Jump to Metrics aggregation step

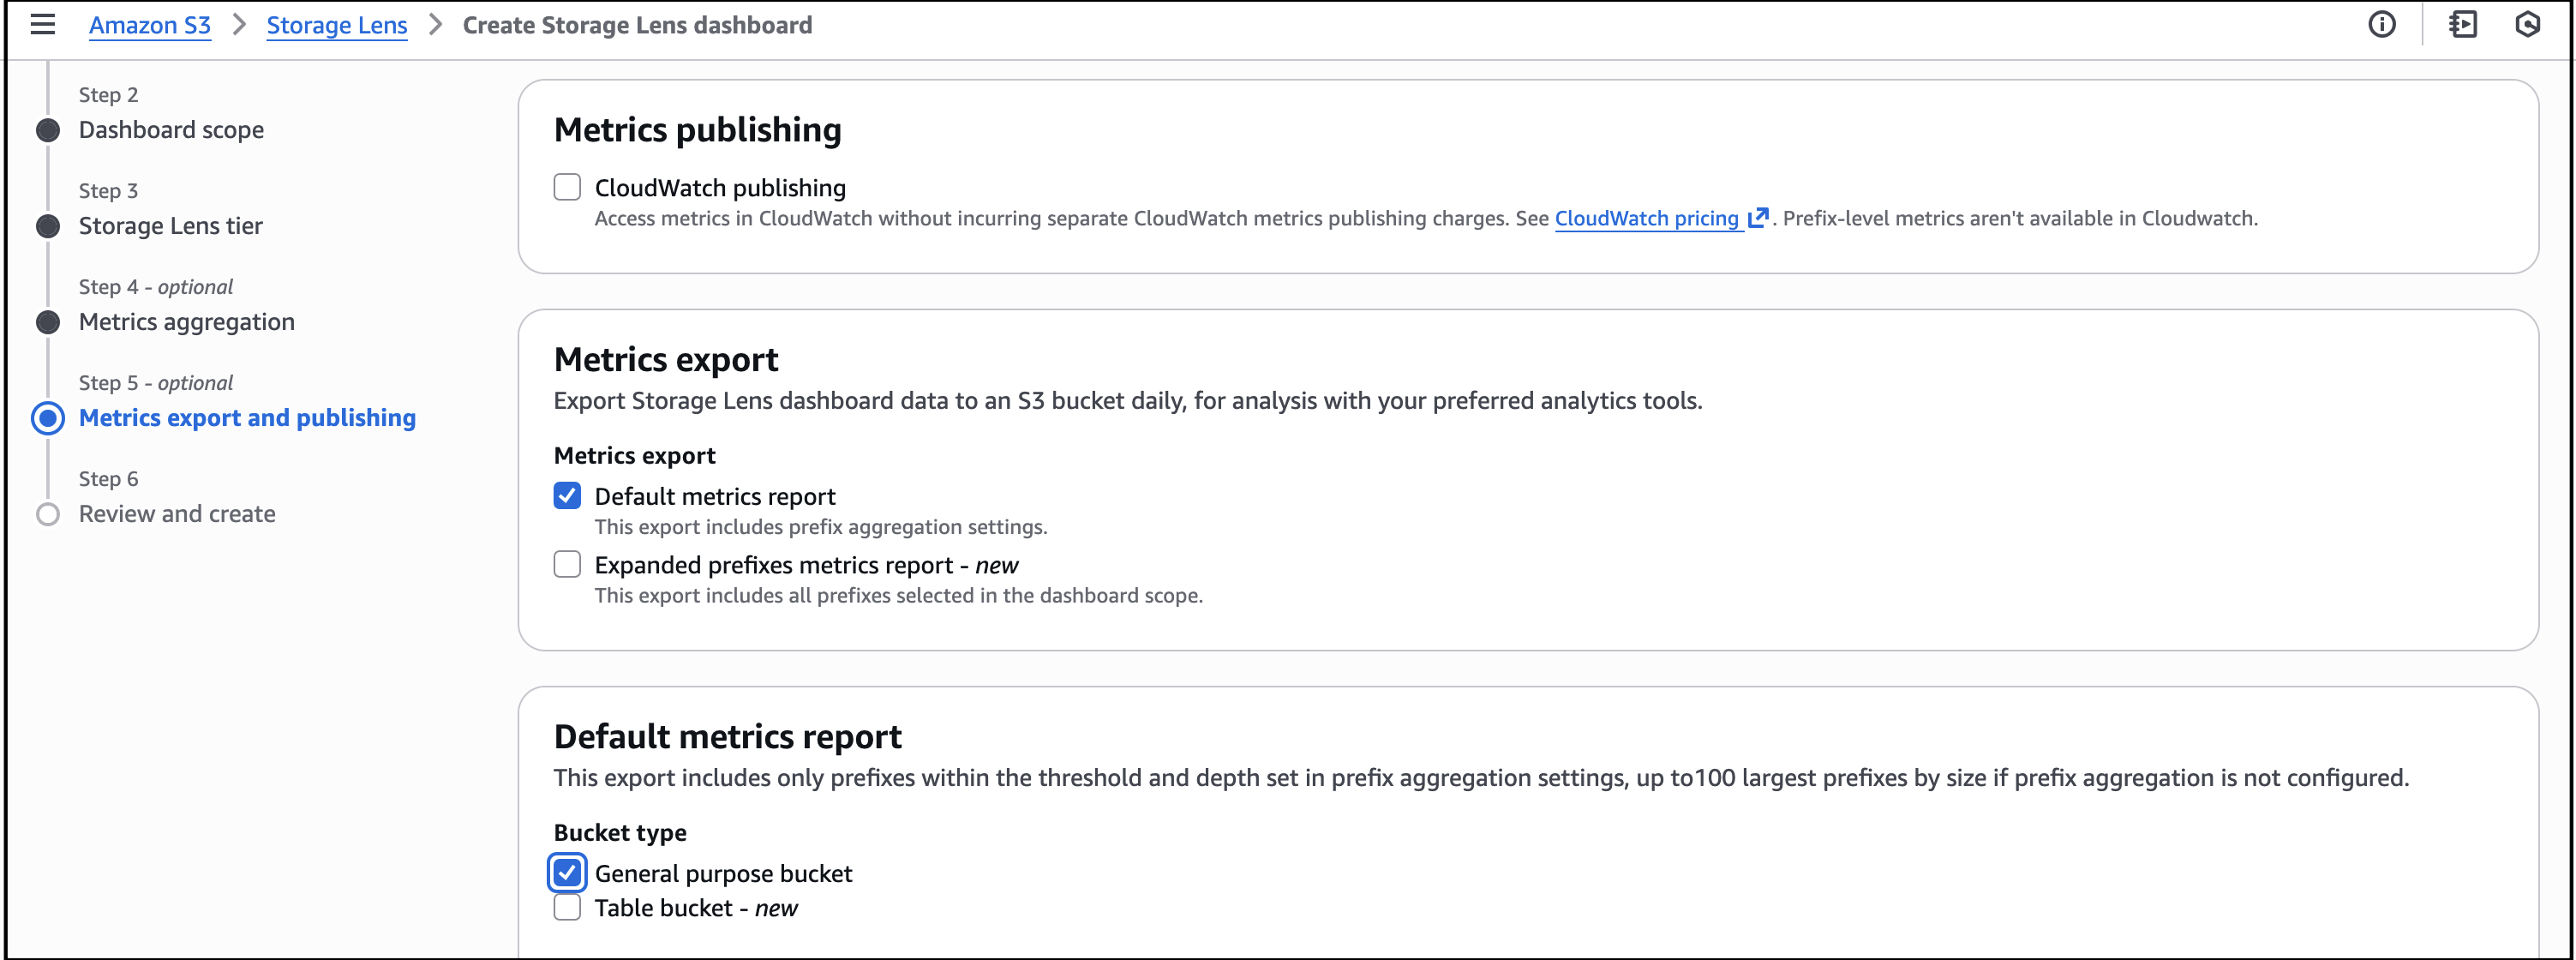(x=187, y=322)
